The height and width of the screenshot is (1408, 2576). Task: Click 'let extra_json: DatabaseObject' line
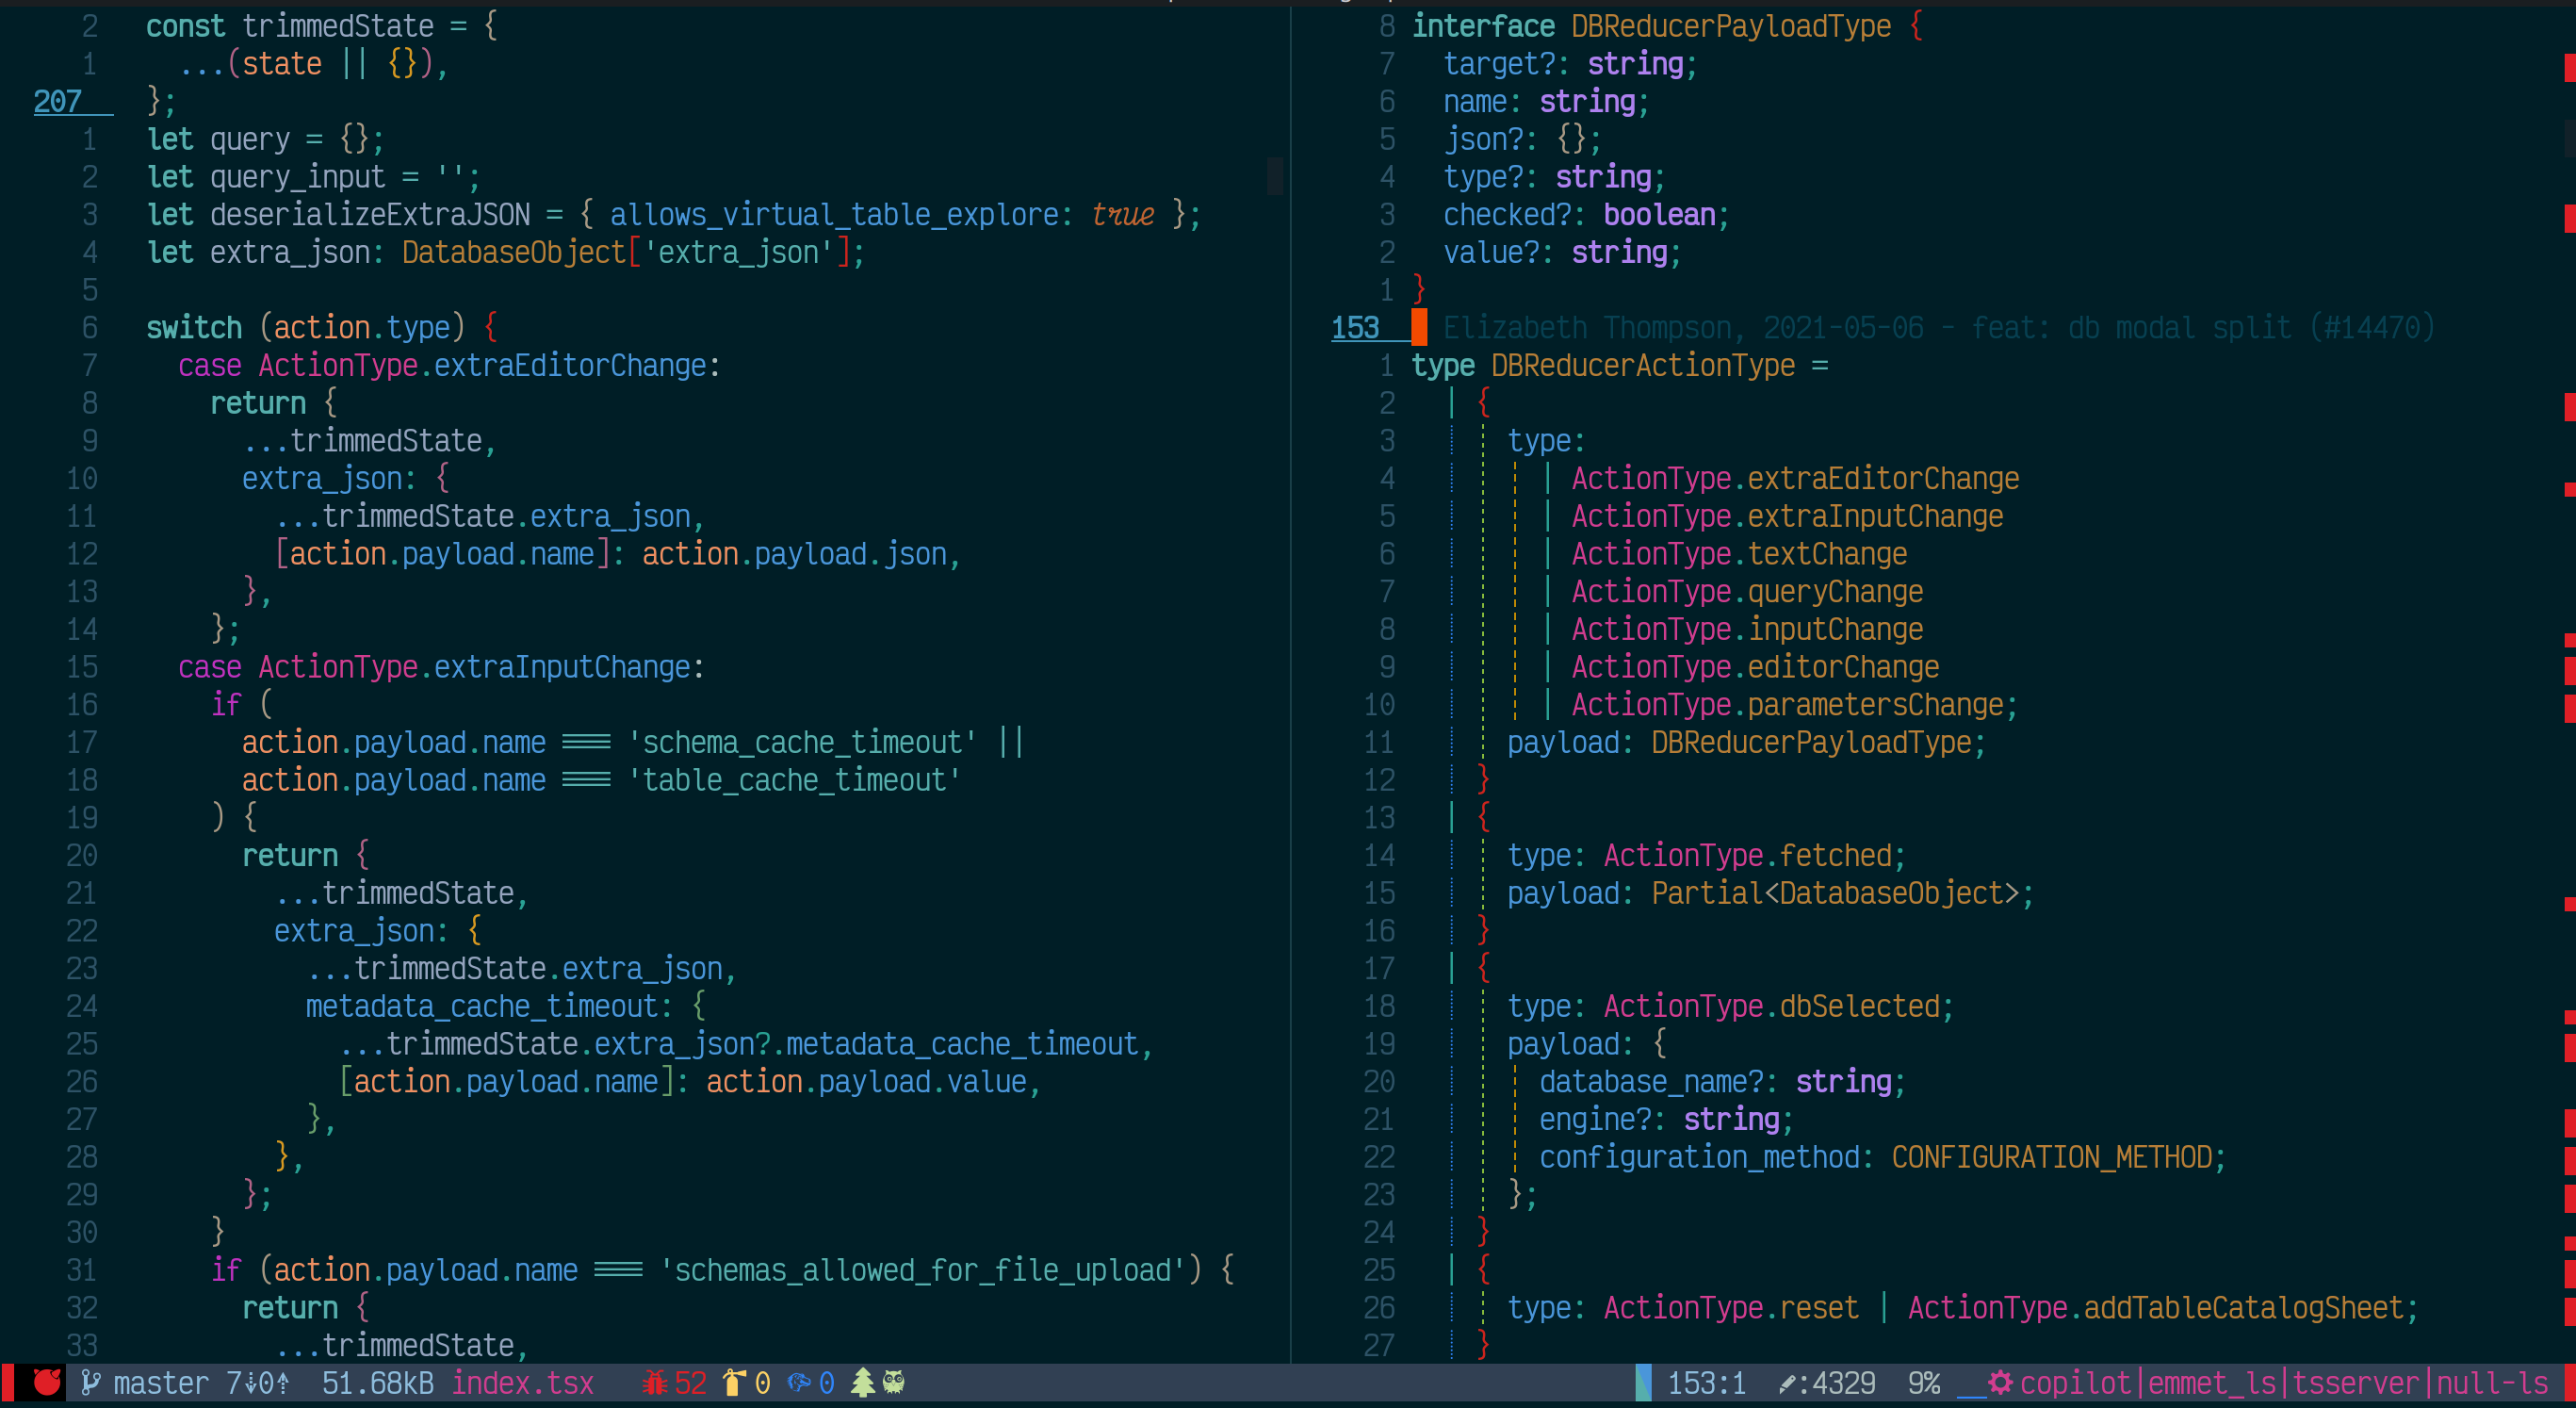(506, 253)
